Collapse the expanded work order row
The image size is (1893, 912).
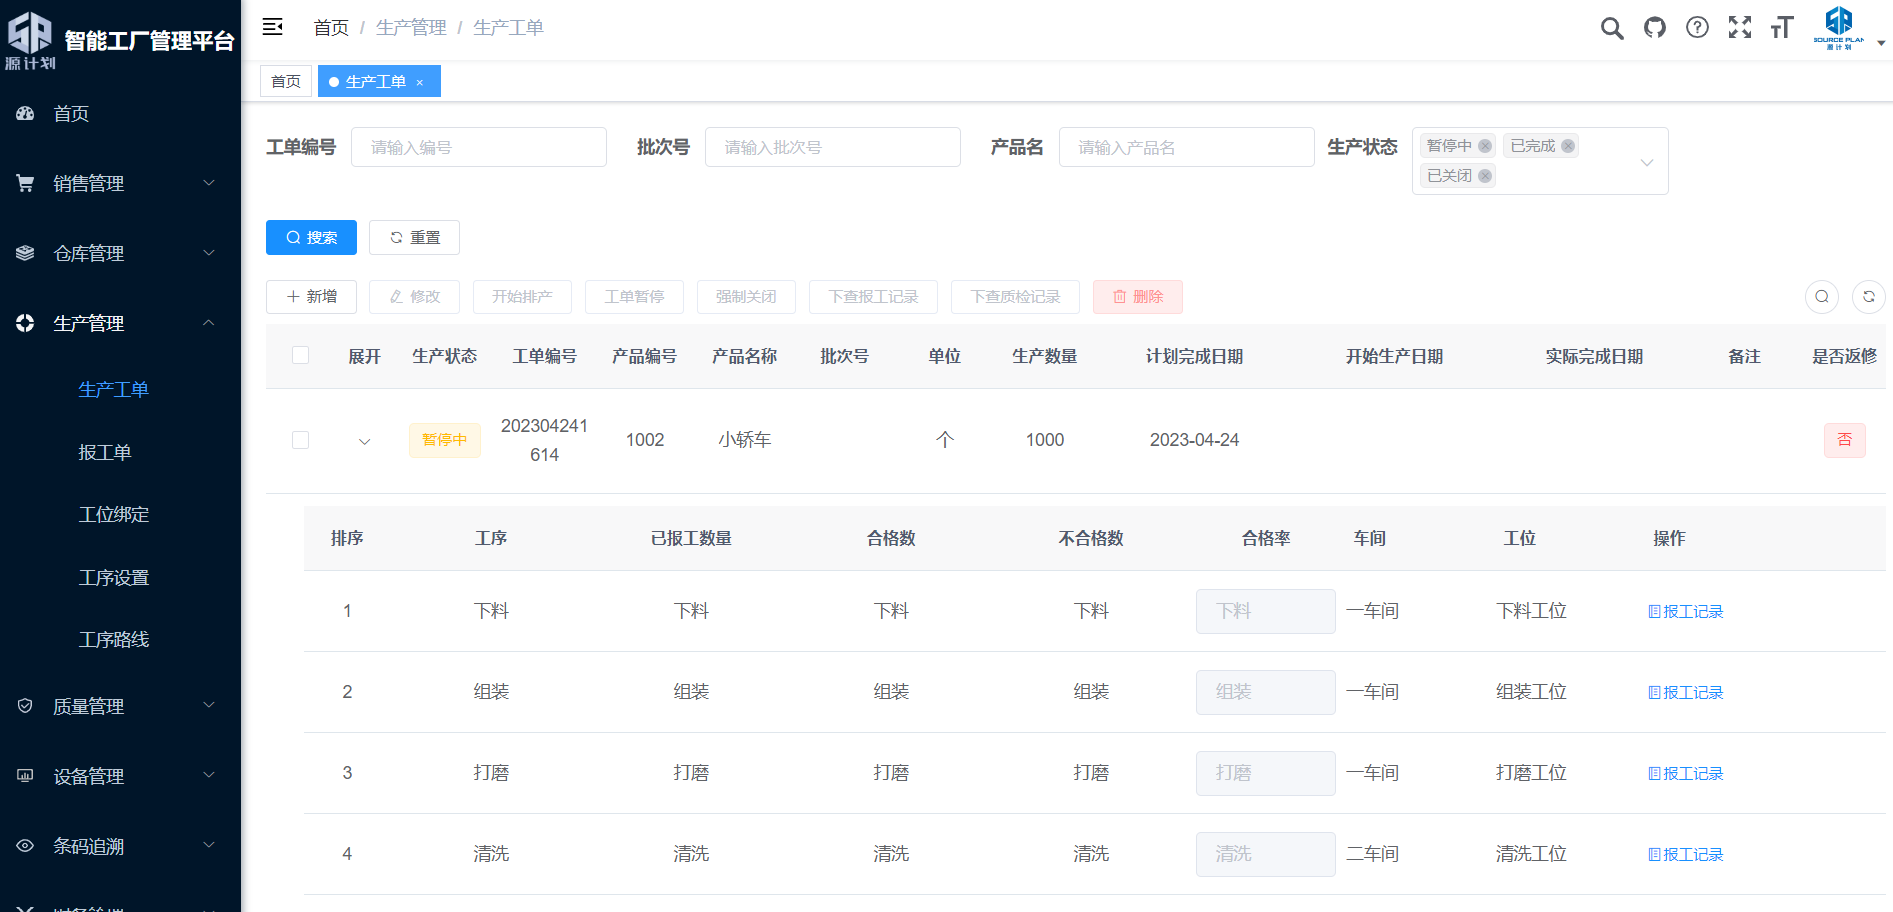365,441
